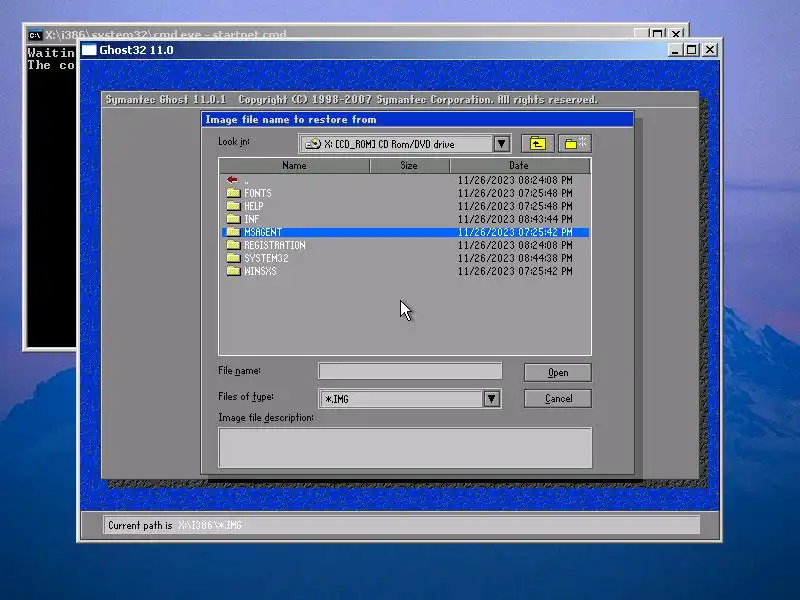Click the Current path is status bar

pos(402,525)
